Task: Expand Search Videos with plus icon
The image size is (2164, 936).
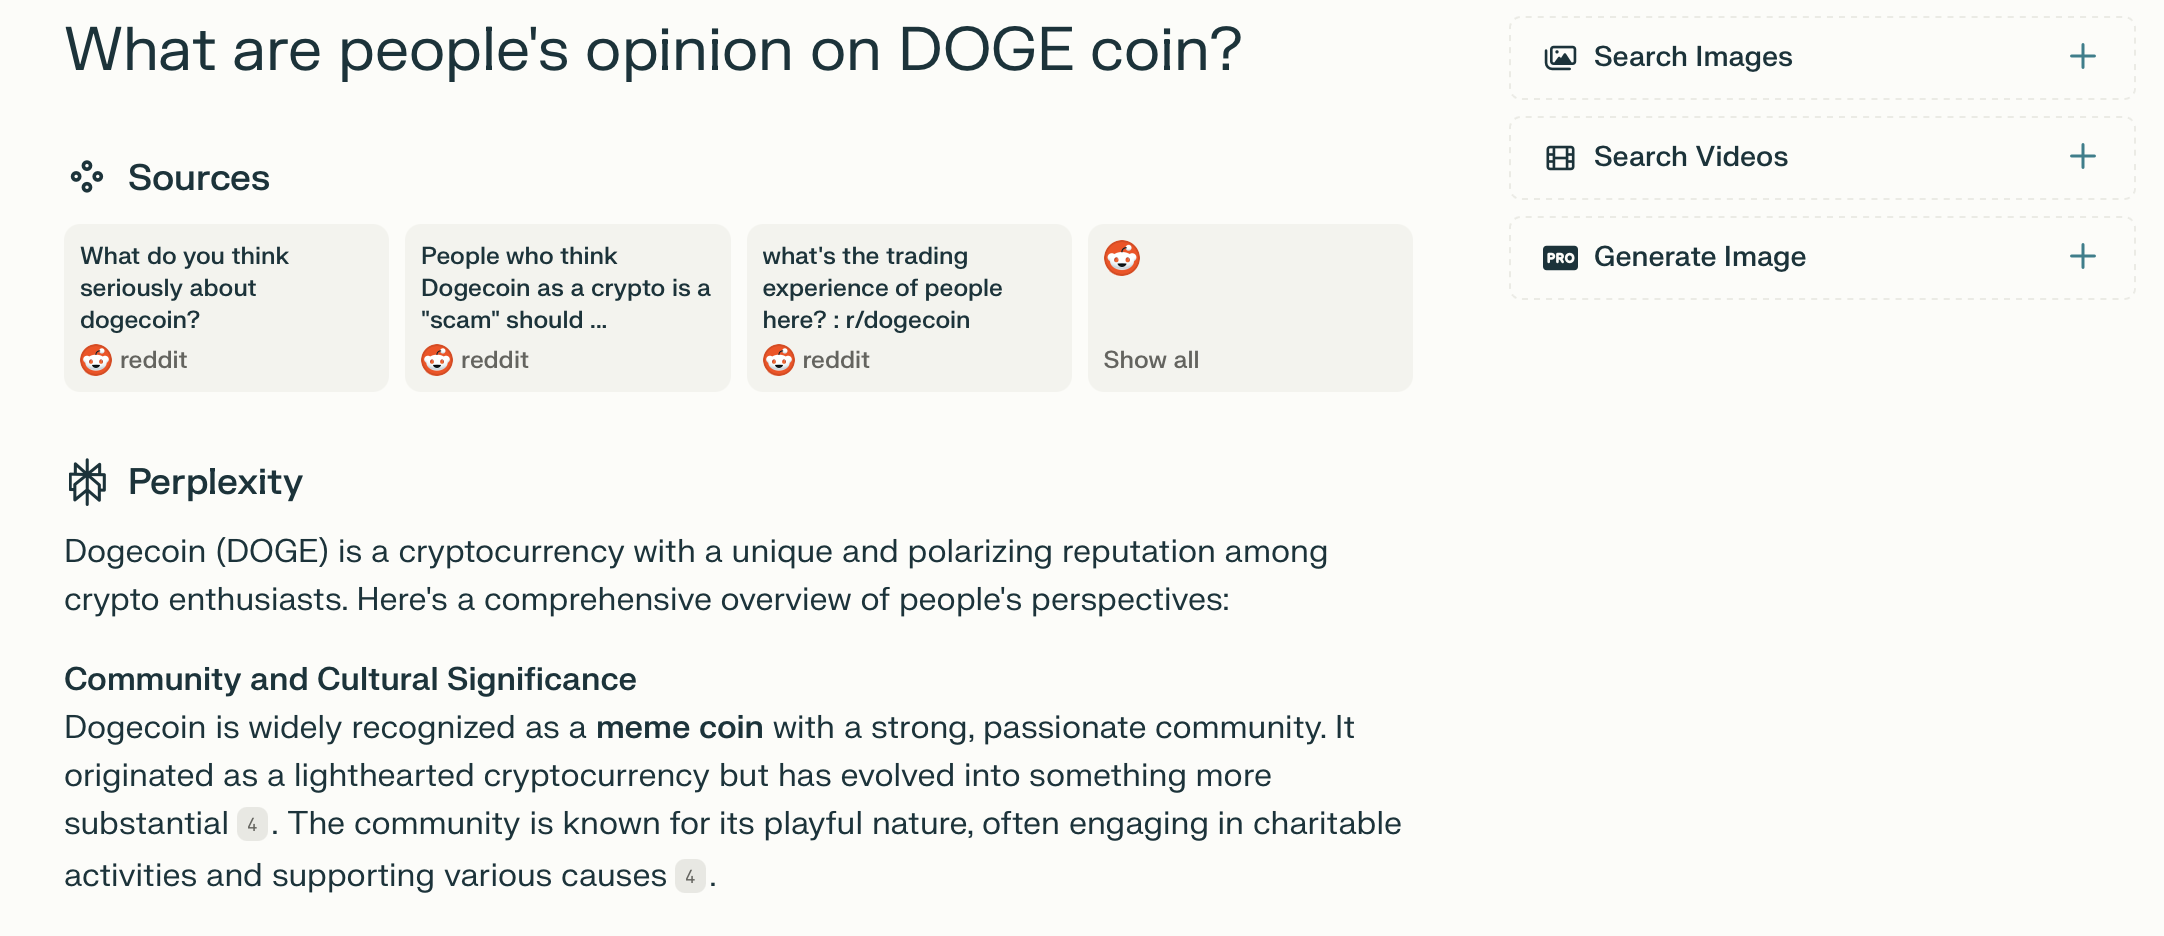Action: point(2082,157)
